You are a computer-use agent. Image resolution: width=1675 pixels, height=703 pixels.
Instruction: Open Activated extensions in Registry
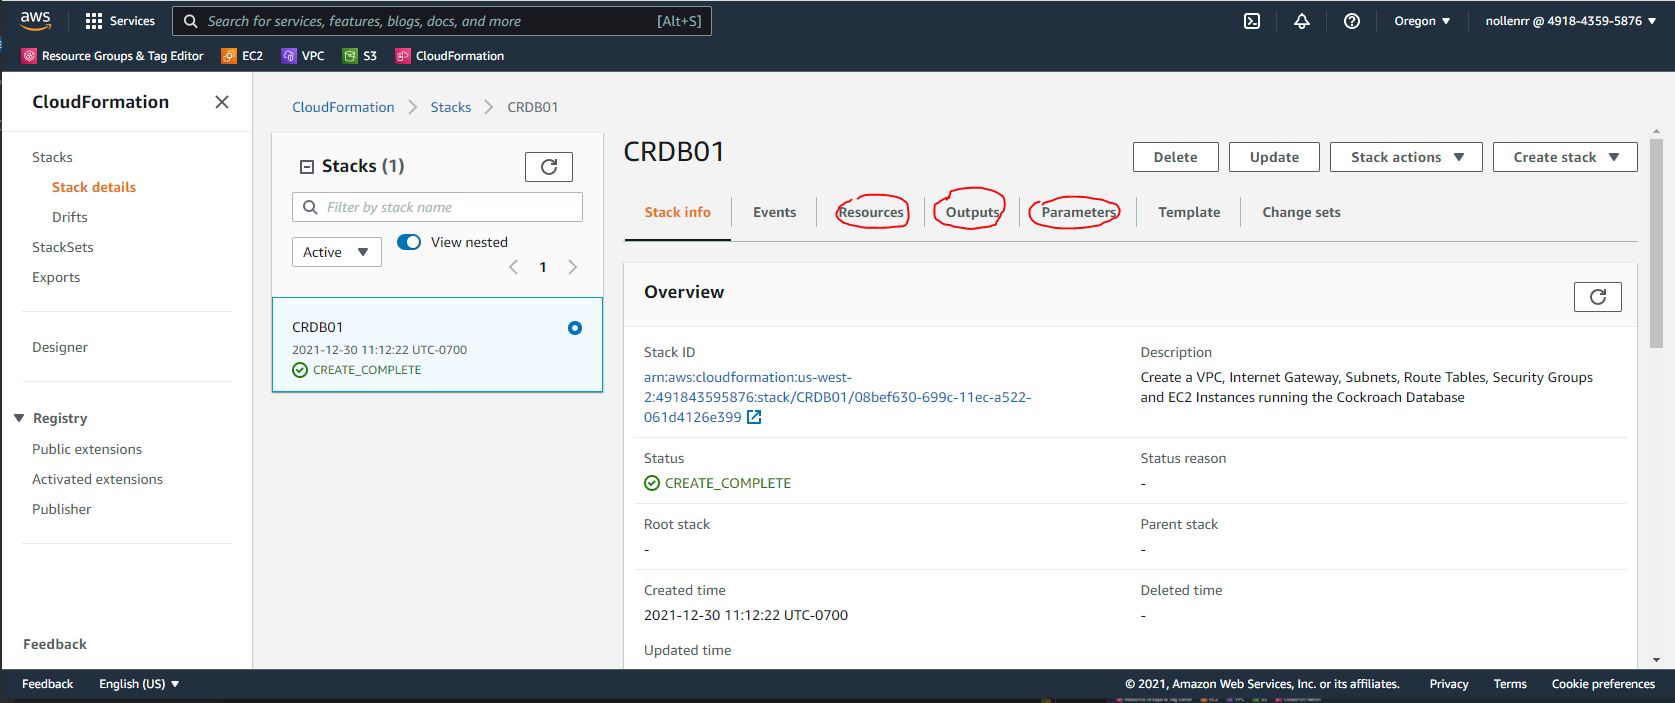97,479
